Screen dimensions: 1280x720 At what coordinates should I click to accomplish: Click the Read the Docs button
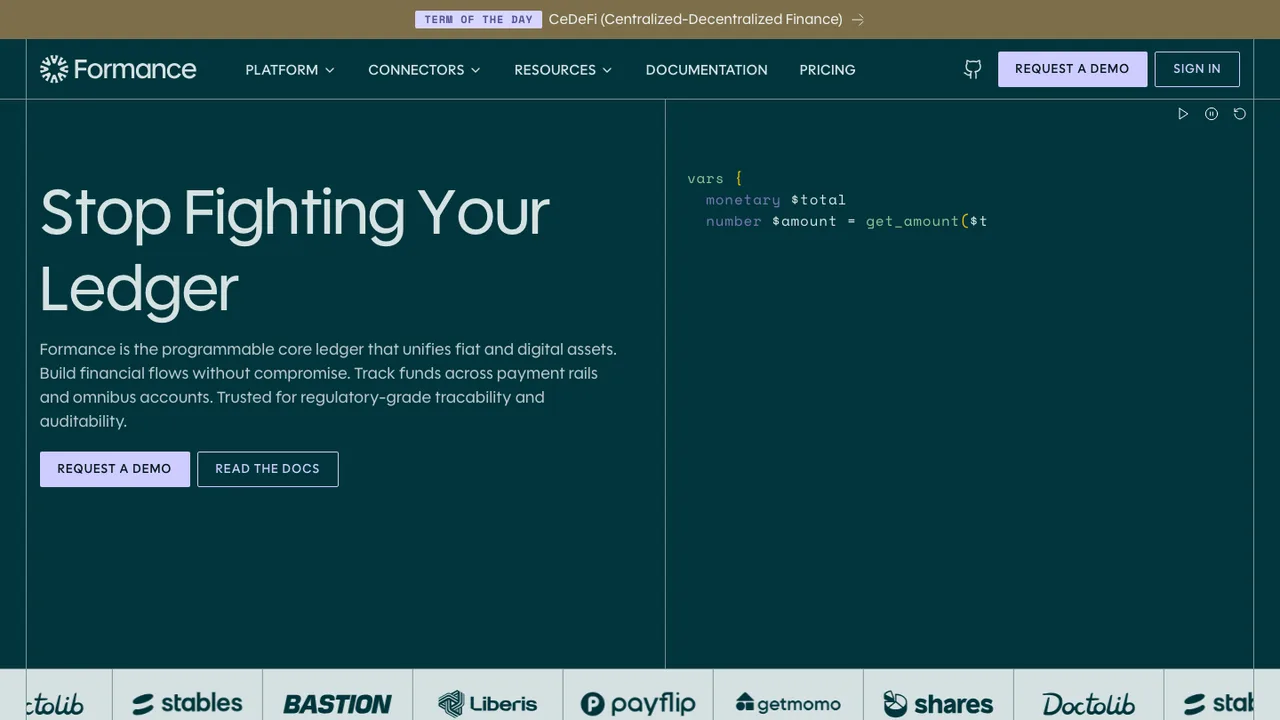268,469
